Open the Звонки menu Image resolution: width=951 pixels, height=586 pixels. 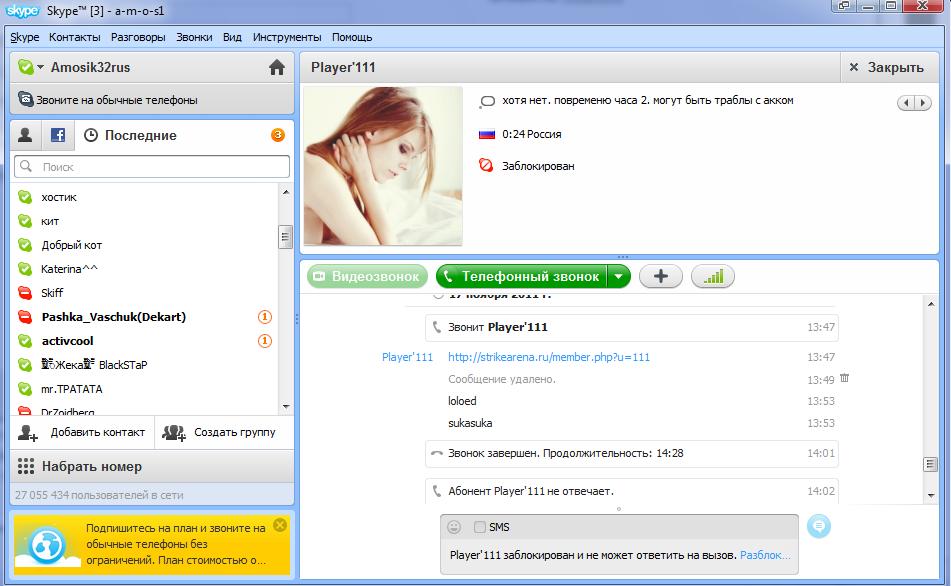pyautogui.click(x=194, y=37)
